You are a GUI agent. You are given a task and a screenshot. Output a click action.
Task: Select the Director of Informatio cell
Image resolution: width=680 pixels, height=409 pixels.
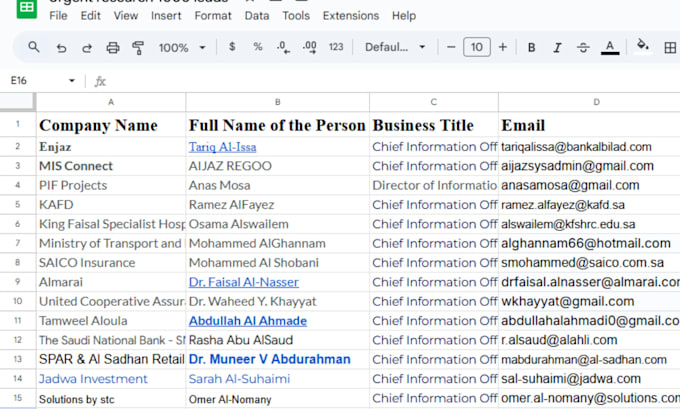434,186
